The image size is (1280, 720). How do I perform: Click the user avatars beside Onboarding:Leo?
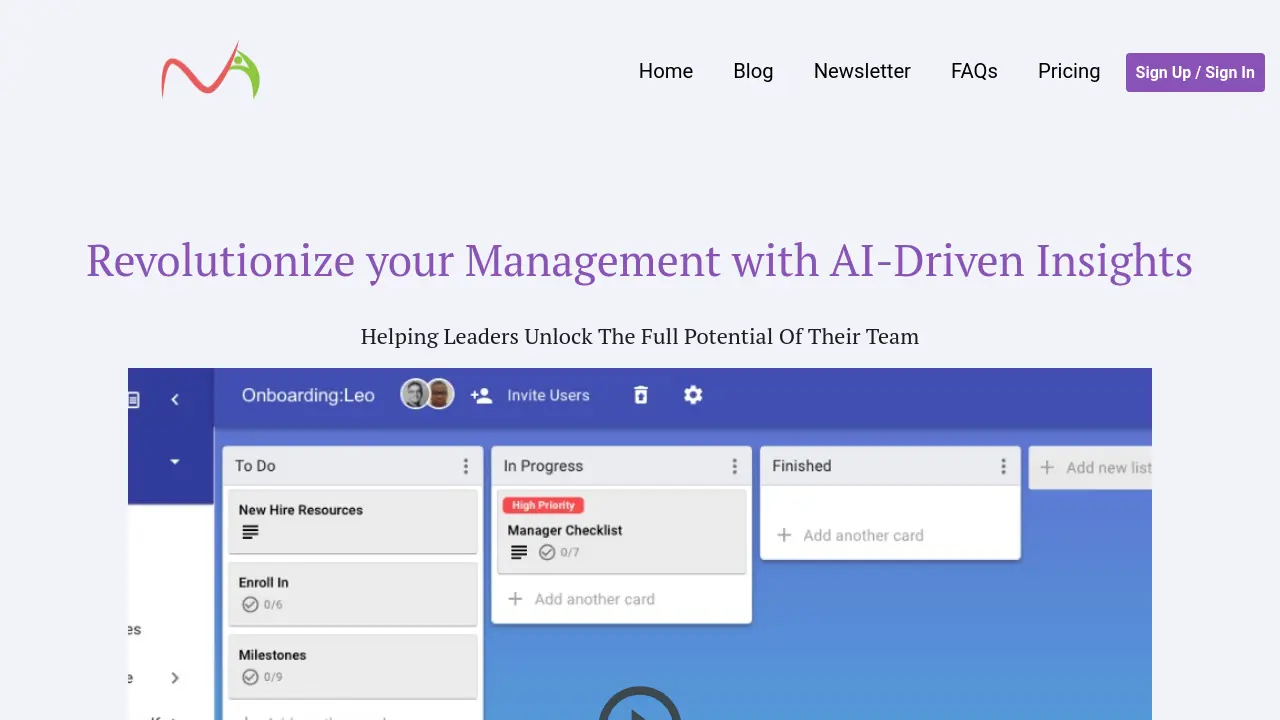tap(428, 394)
